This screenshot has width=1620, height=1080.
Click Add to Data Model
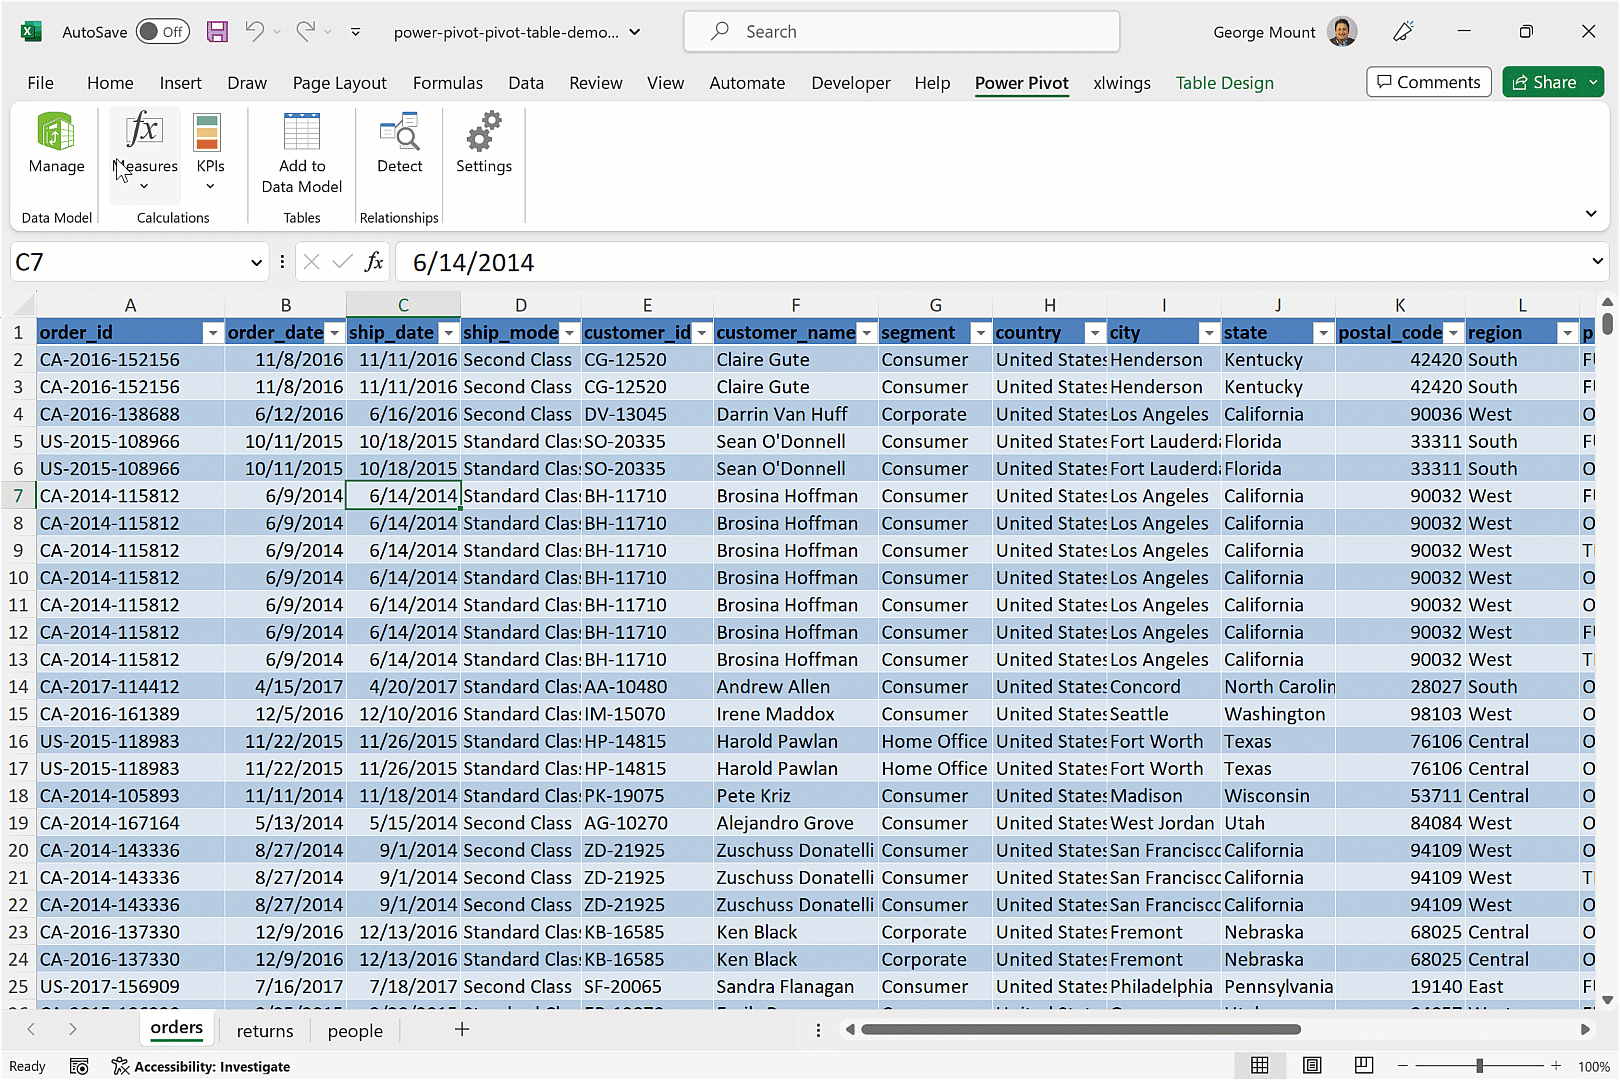(x=301, y=150)
